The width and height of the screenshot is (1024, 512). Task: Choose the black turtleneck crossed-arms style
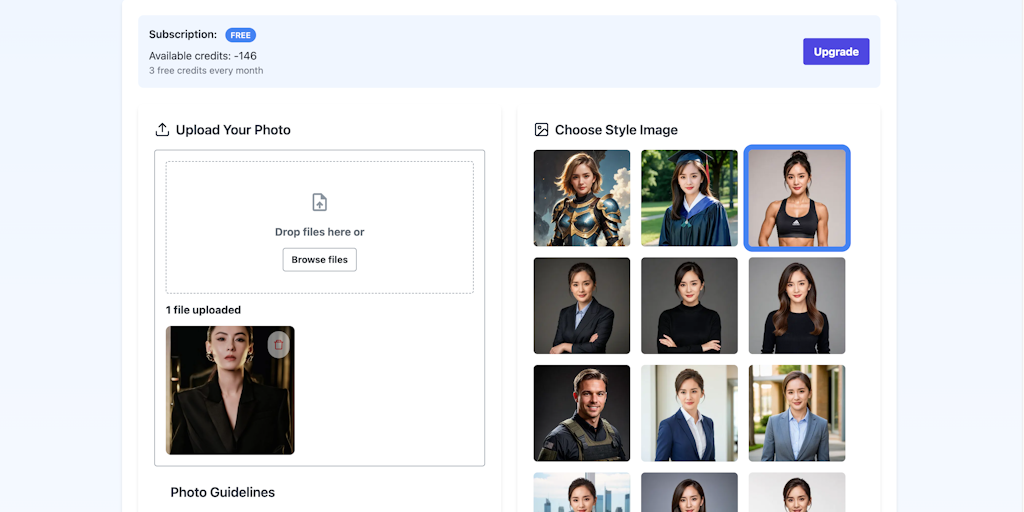pos(689,306)
